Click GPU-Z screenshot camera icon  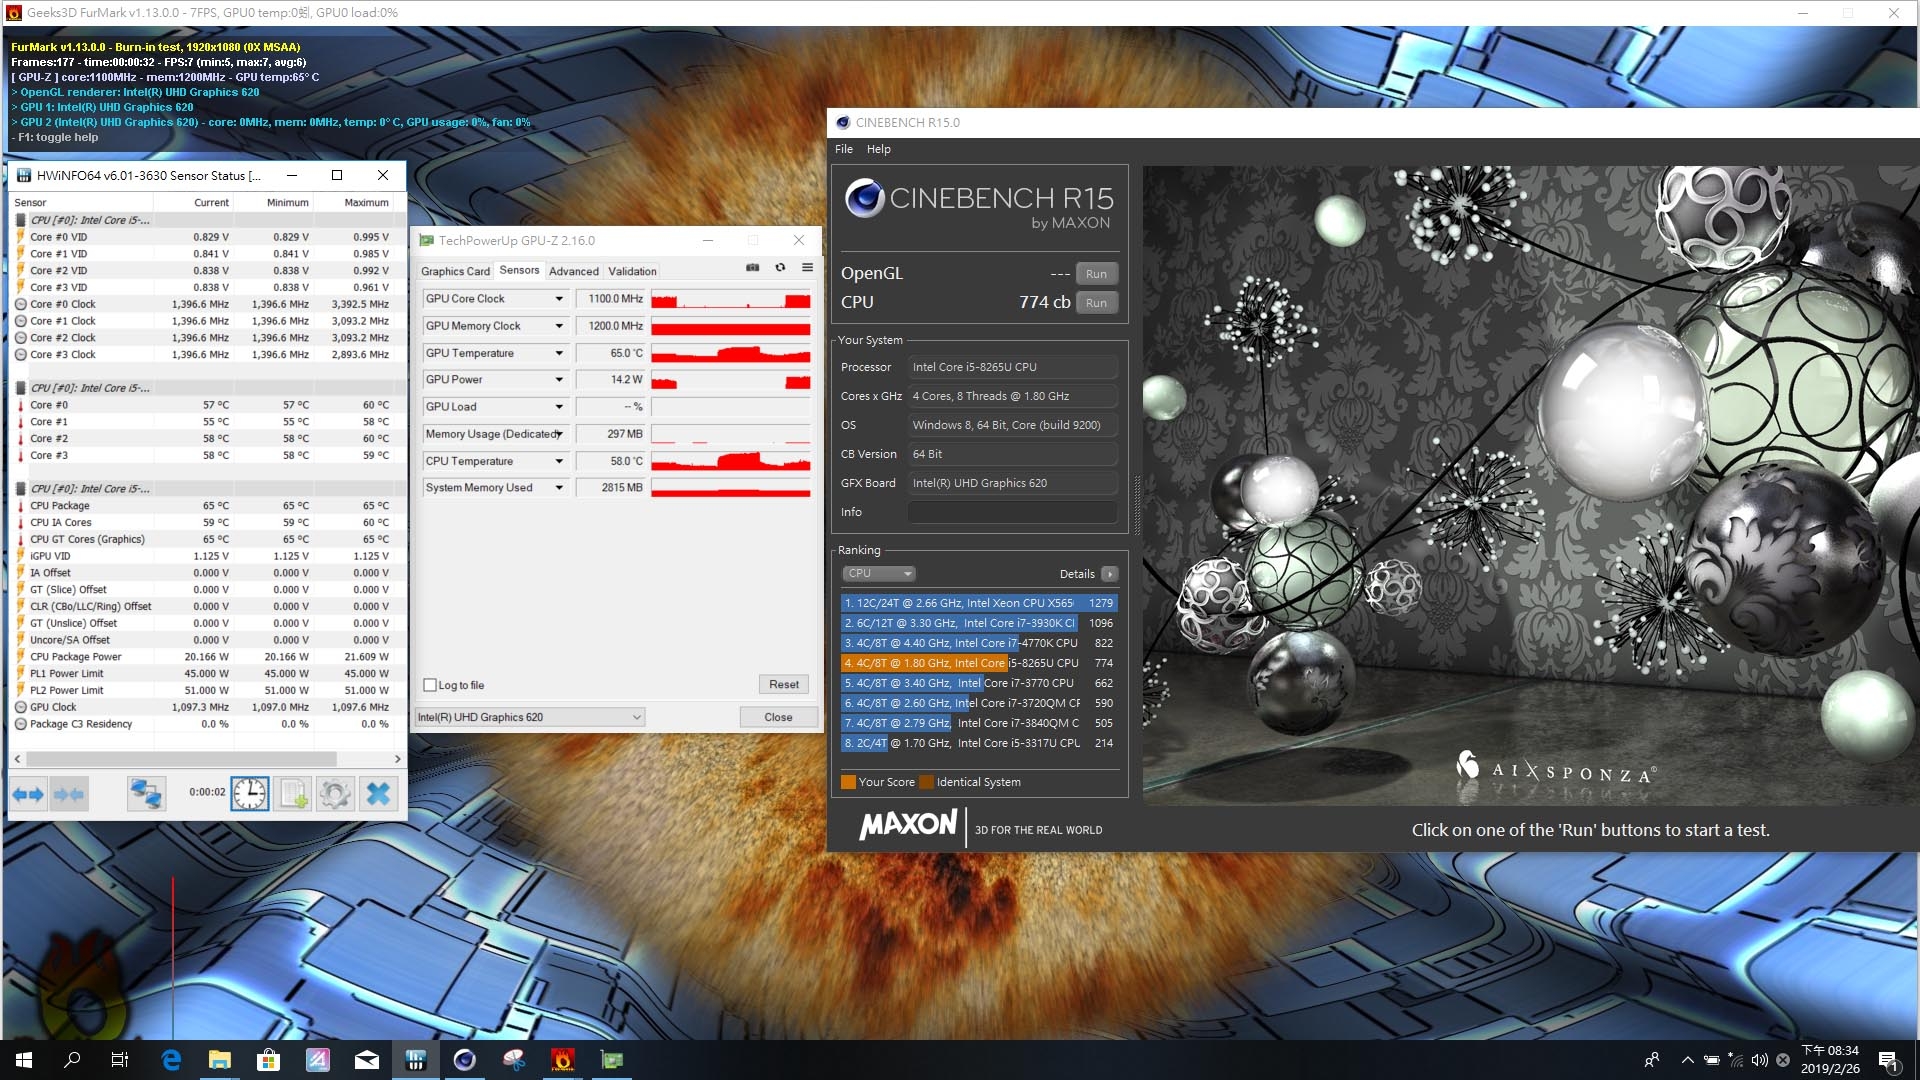(x=753, y=268)
